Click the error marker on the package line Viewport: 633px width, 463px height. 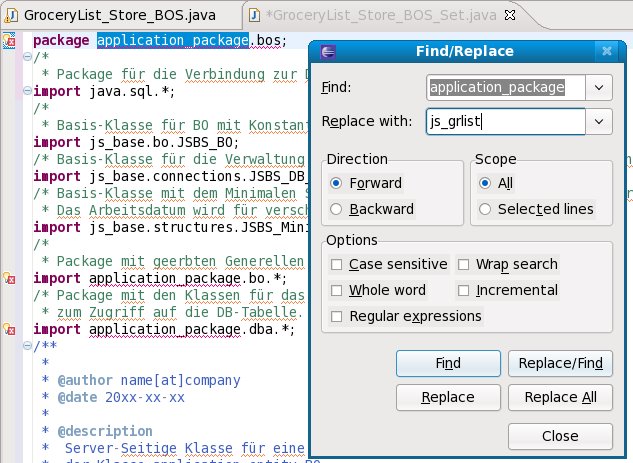point(8,41)
